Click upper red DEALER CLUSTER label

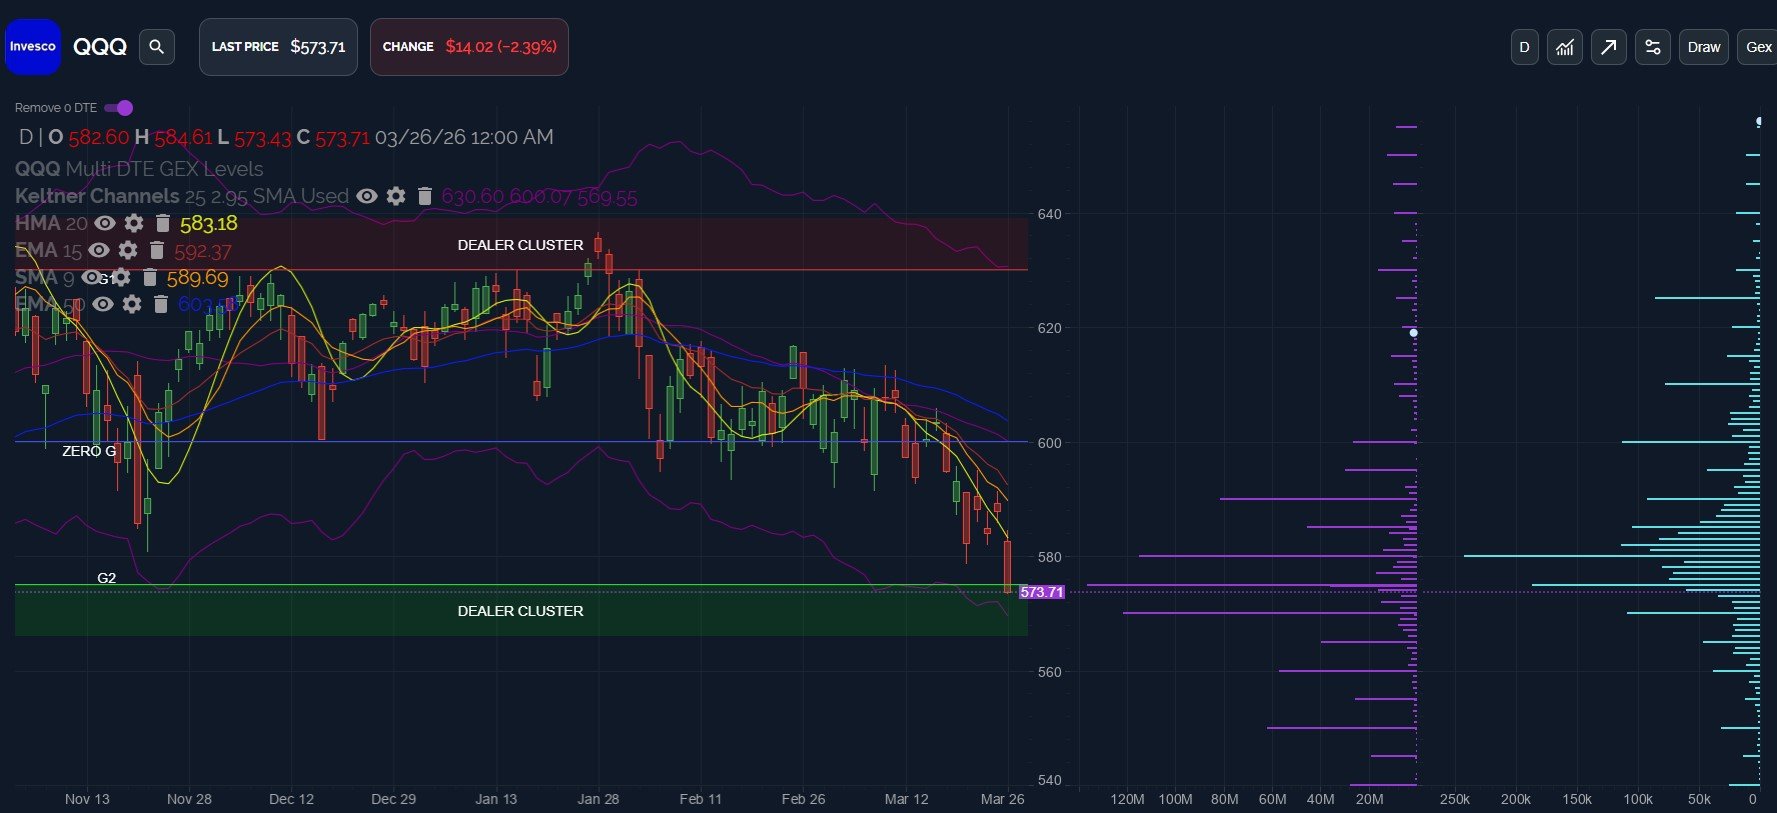[x=520, y=245]
